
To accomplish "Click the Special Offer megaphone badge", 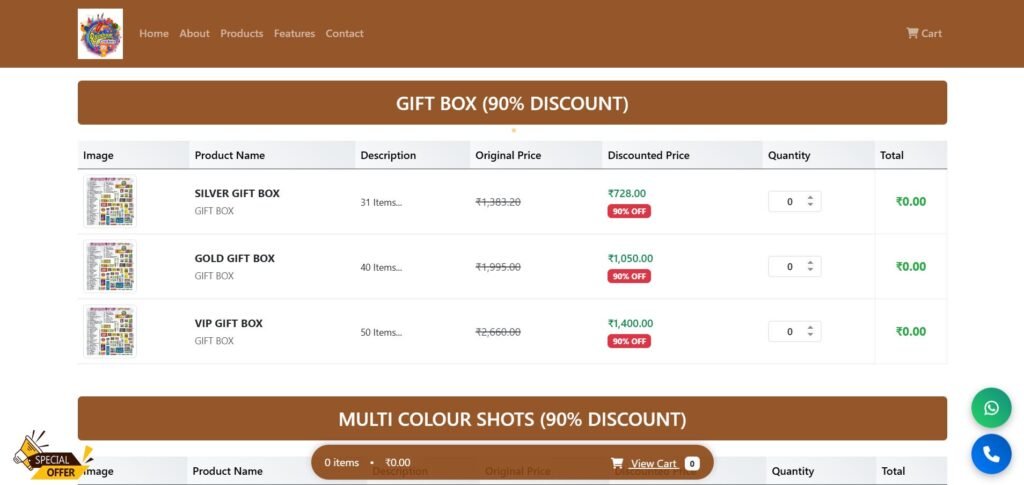I will 50,456.
